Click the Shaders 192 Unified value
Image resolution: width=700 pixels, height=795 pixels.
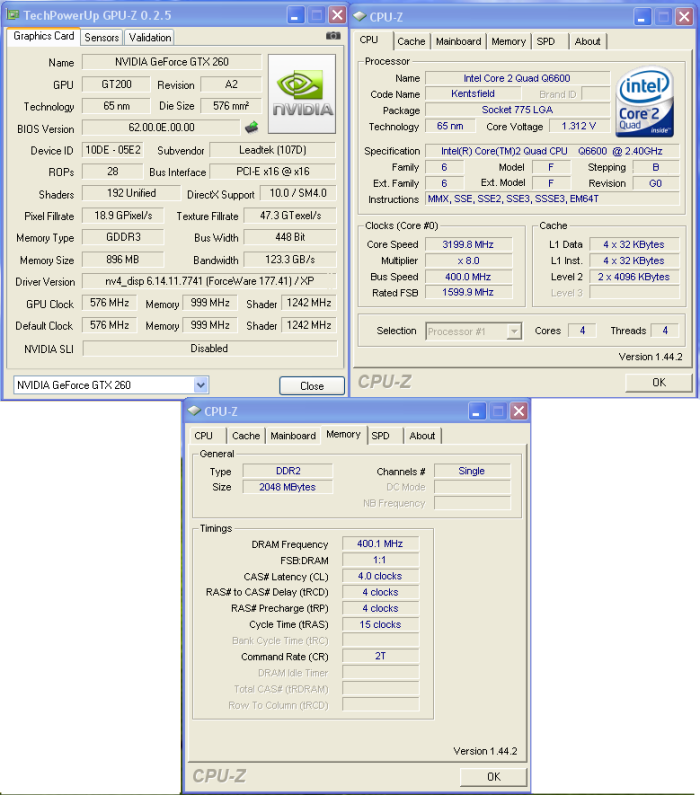point(131,193)
